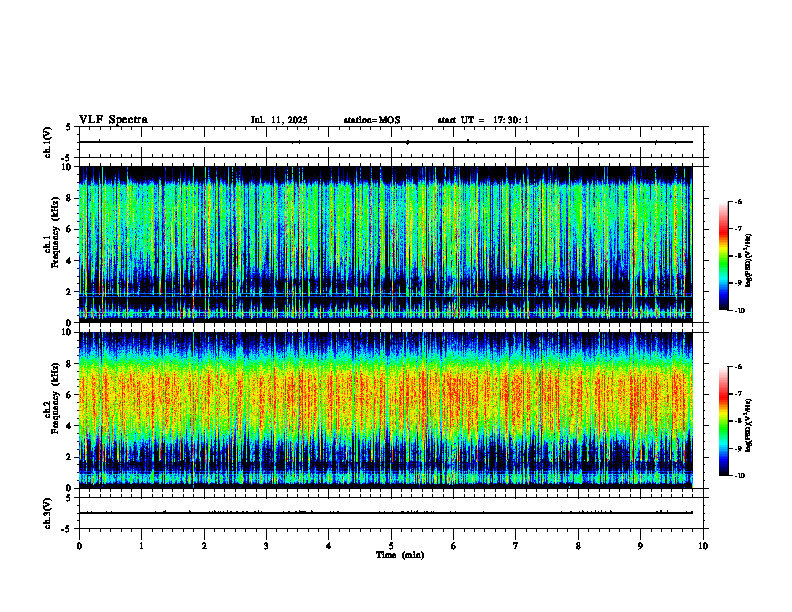The width and height of the screenshot is (792, 612).
Task: Click the '9' tick label on the time axis
Action: coord(640,546)
